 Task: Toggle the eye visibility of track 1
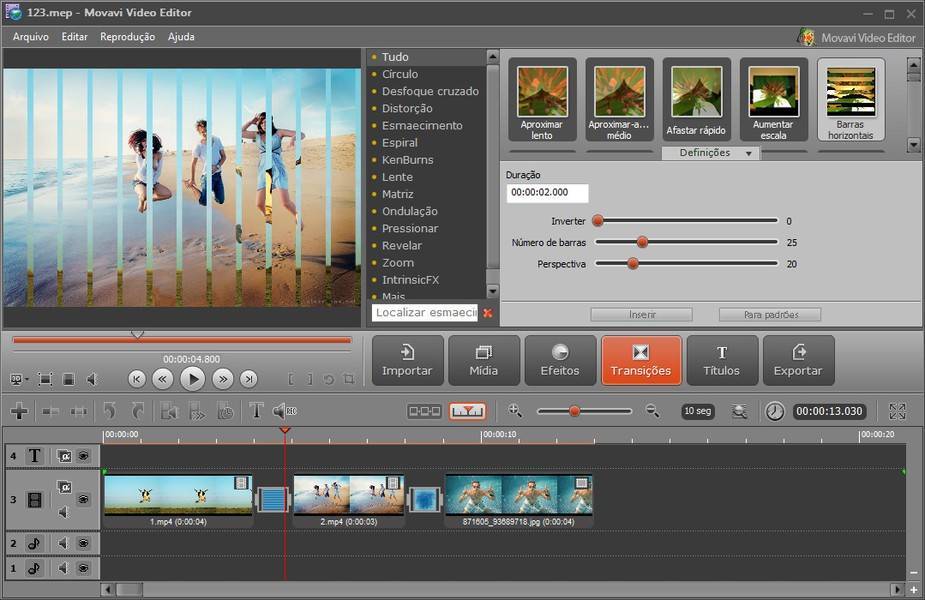click(x=84, y=568)
